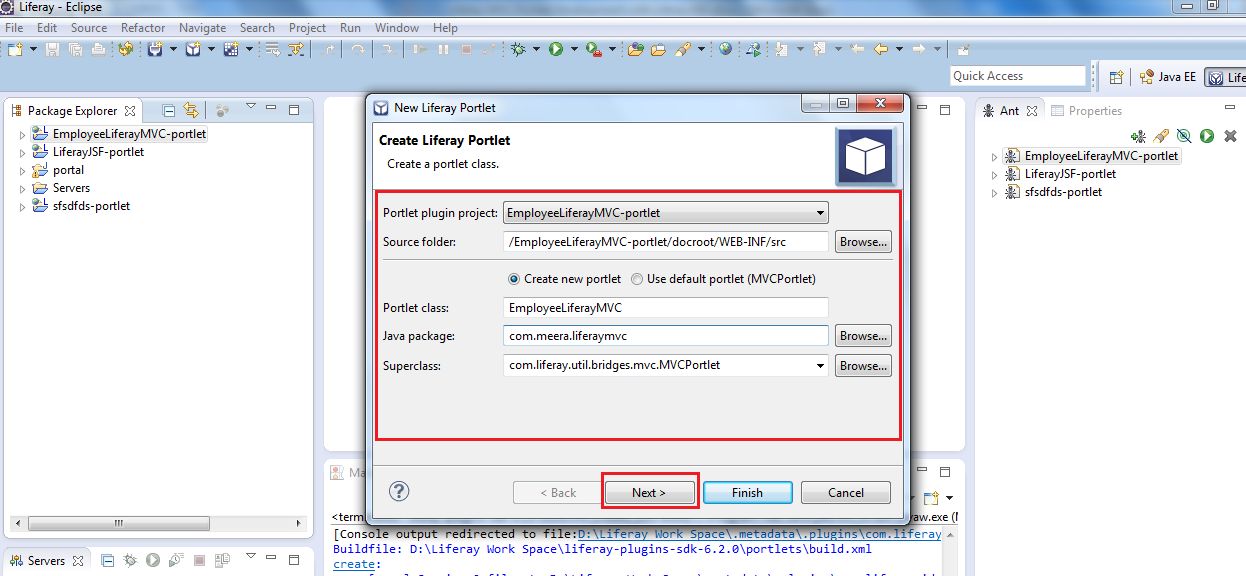This screenshot has height=576, width=1246.
Task: Click the Next button in the wizard
Action: pyautogui.click(x=650, y=492)
